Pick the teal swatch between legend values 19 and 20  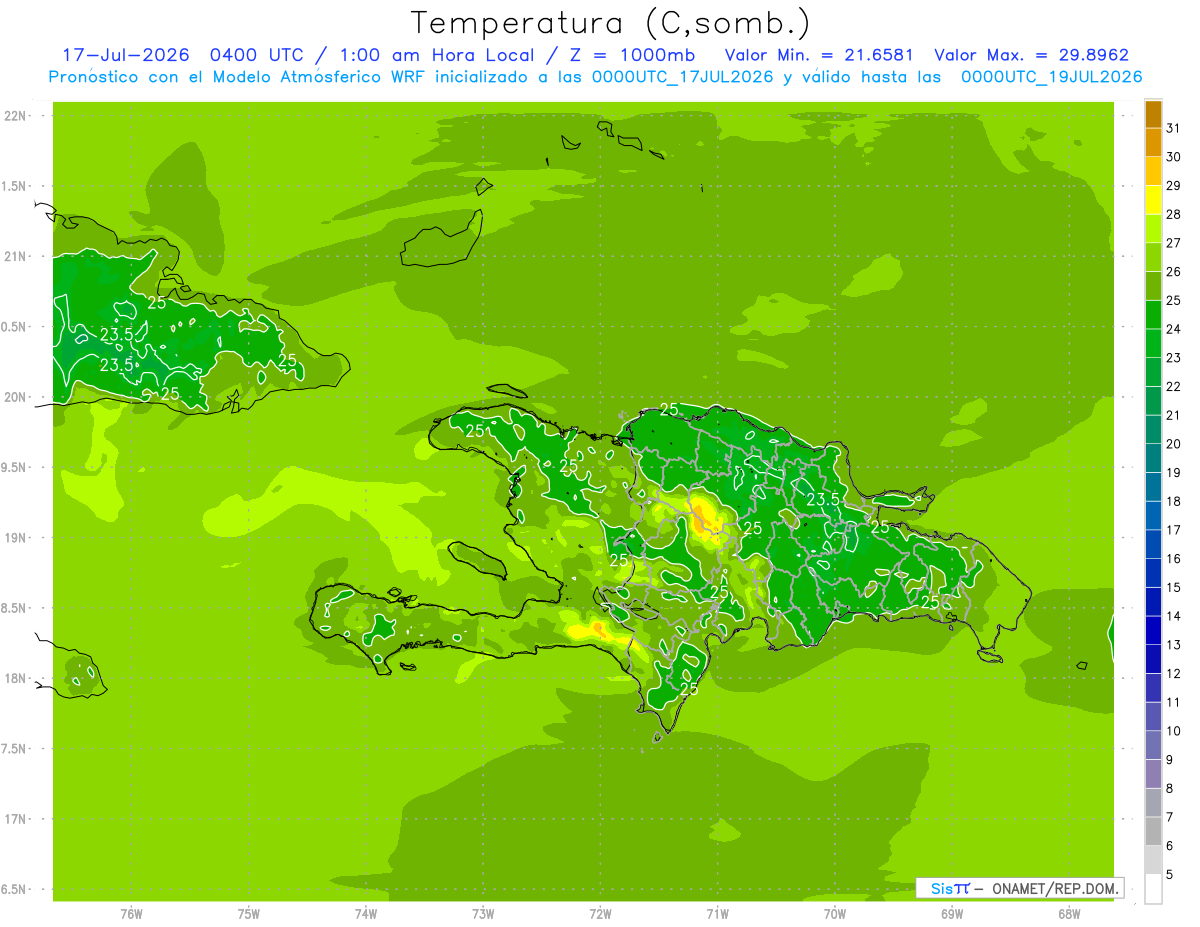click(1153, 458)
